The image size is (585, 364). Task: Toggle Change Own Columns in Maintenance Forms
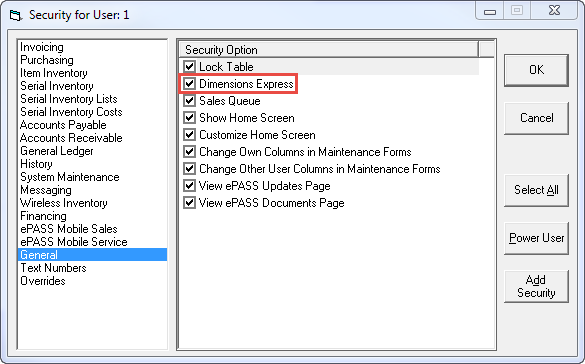pyautogui.click(x=190, y=152)
